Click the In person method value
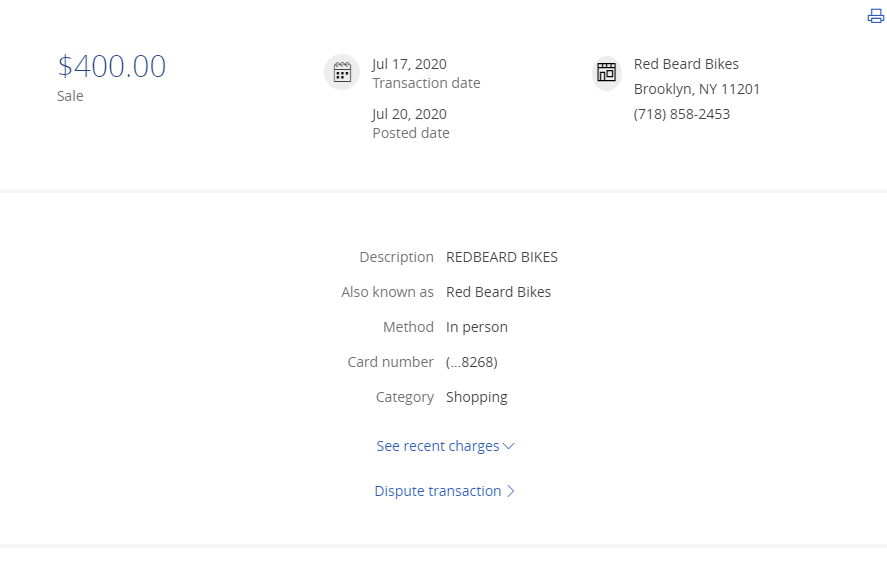Viewport: 887px width, 565px height. pos(477,327)
